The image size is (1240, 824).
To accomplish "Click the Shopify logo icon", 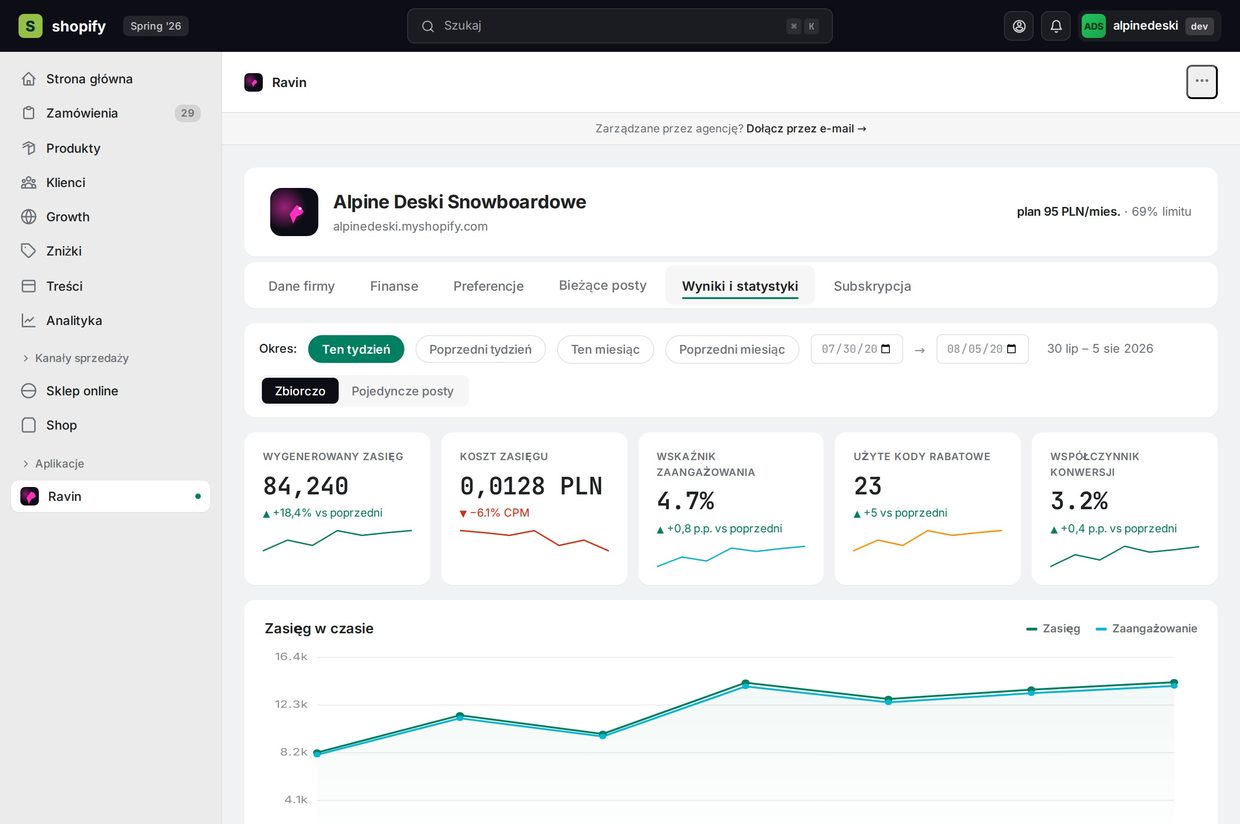I will (x=30, y=26).
